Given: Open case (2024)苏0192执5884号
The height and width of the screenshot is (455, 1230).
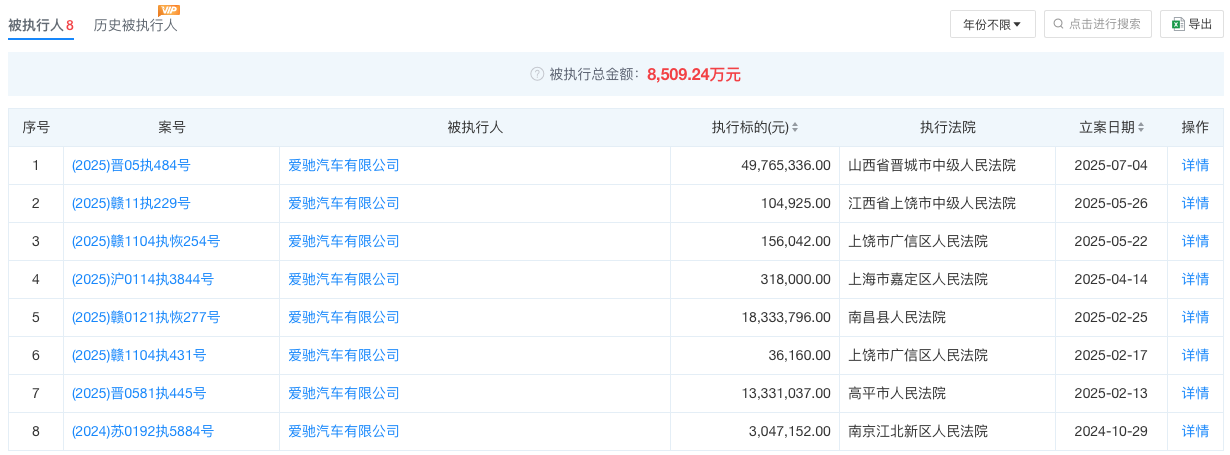Looking at the screenshot, I should pos(142,431).
